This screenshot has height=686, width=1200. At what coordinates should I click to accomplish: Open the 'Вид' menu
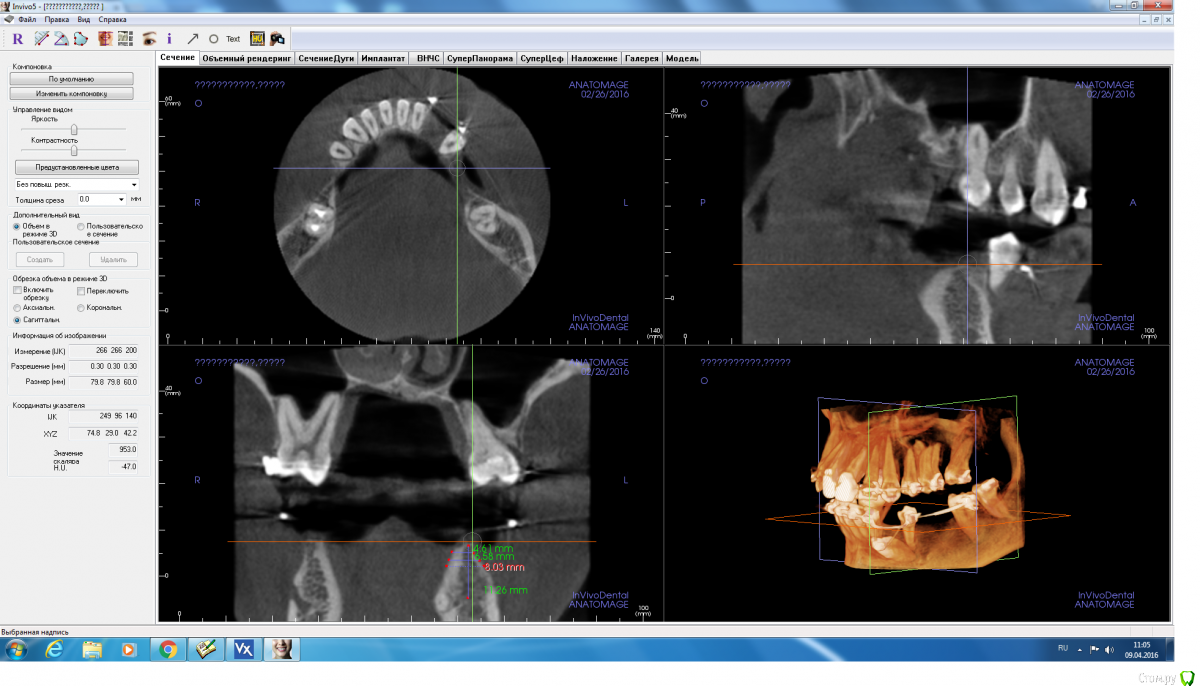(84, 19)
